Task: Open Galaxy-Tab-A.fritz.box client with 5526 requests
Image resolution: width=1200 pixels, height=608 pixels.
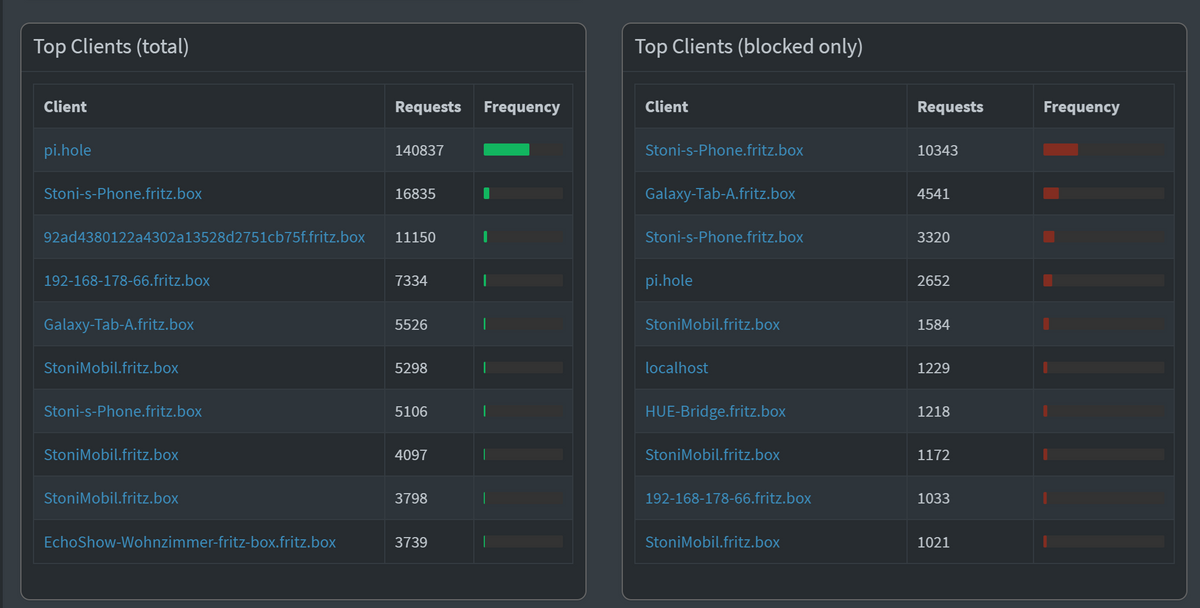Action: 119,324
